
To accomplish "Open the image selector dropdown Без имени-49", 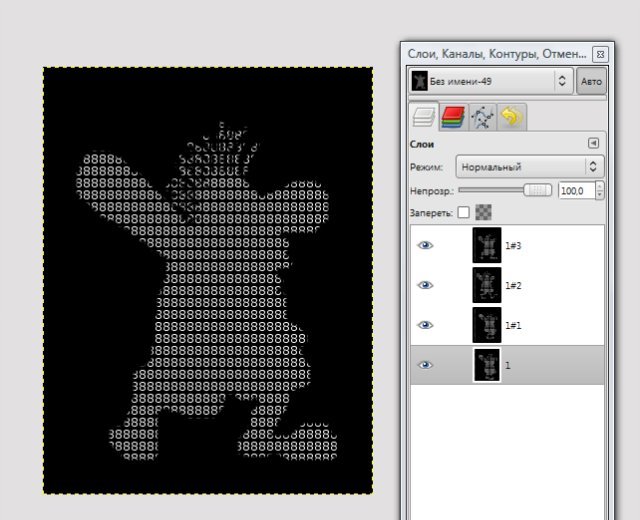I will click(x=491, y=81).
